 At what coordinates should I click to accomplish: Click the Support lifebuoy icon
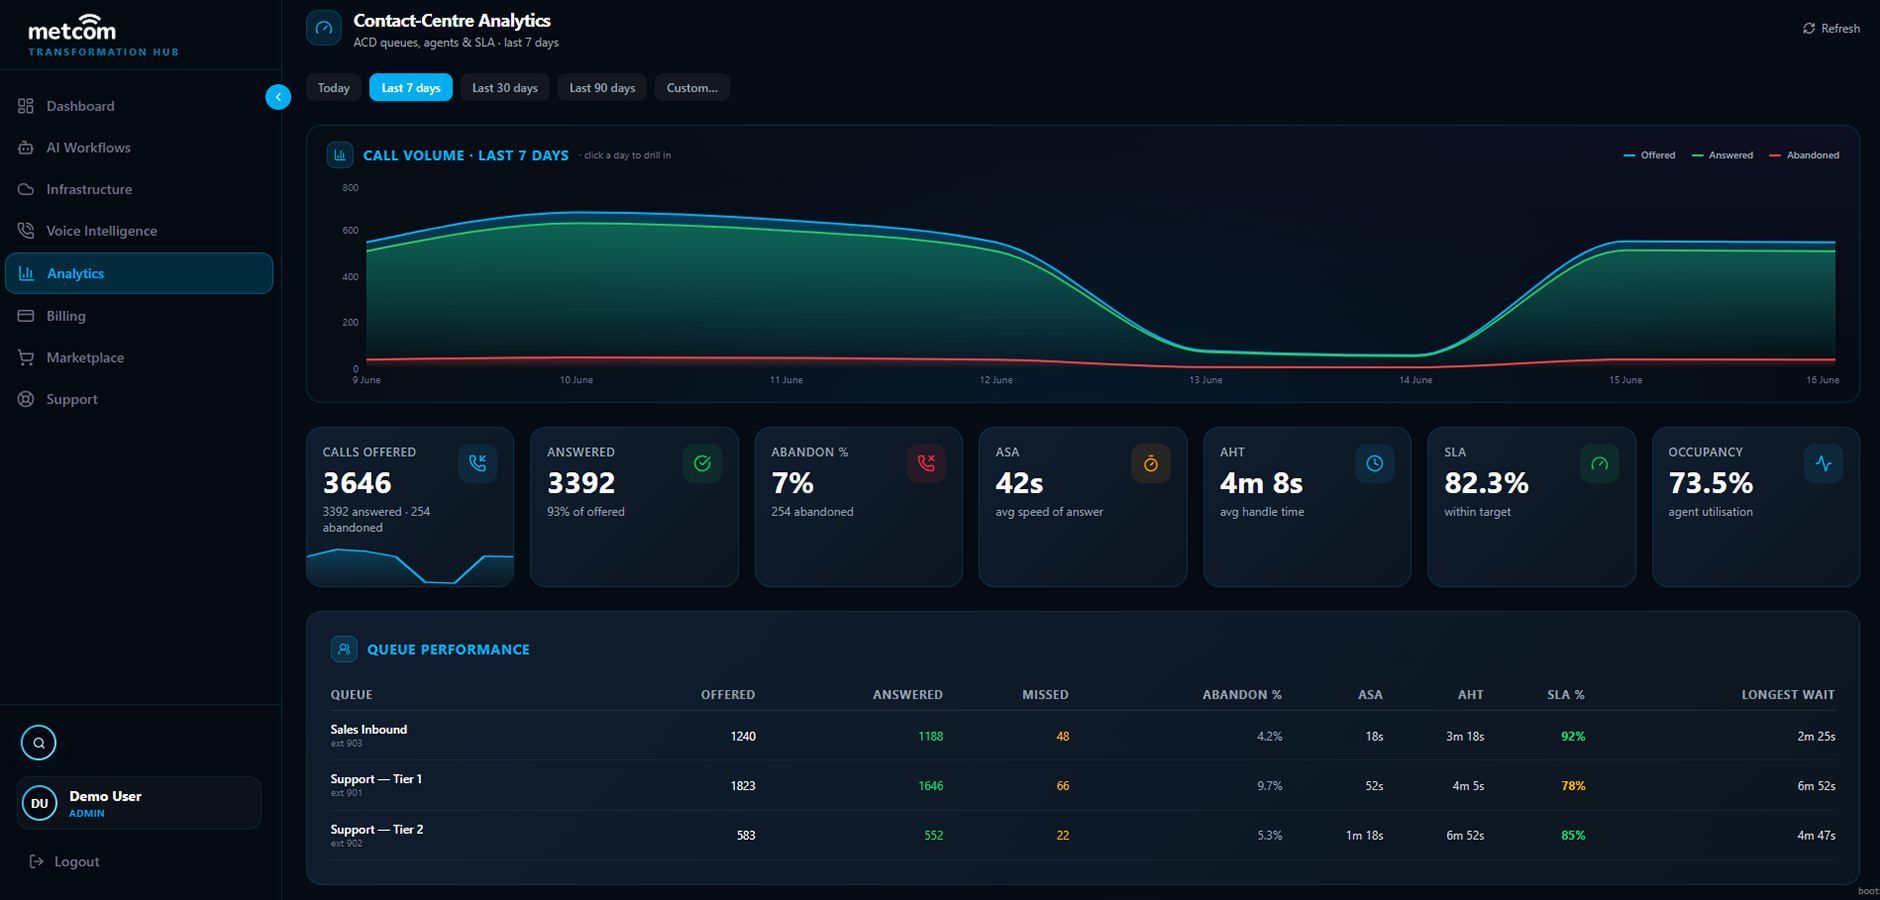26,399
